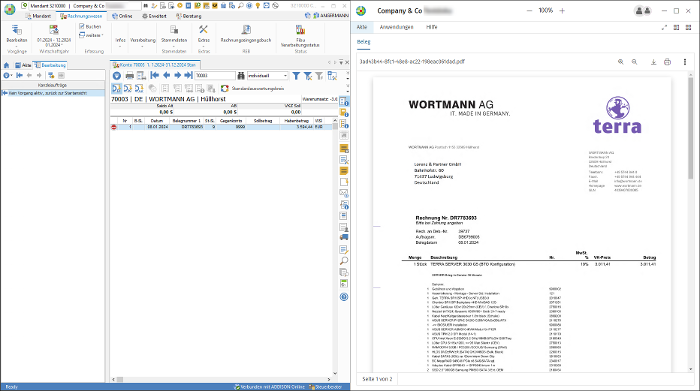Click the Datum column header
Screen dimensions: 700x391
coord(157,121)
